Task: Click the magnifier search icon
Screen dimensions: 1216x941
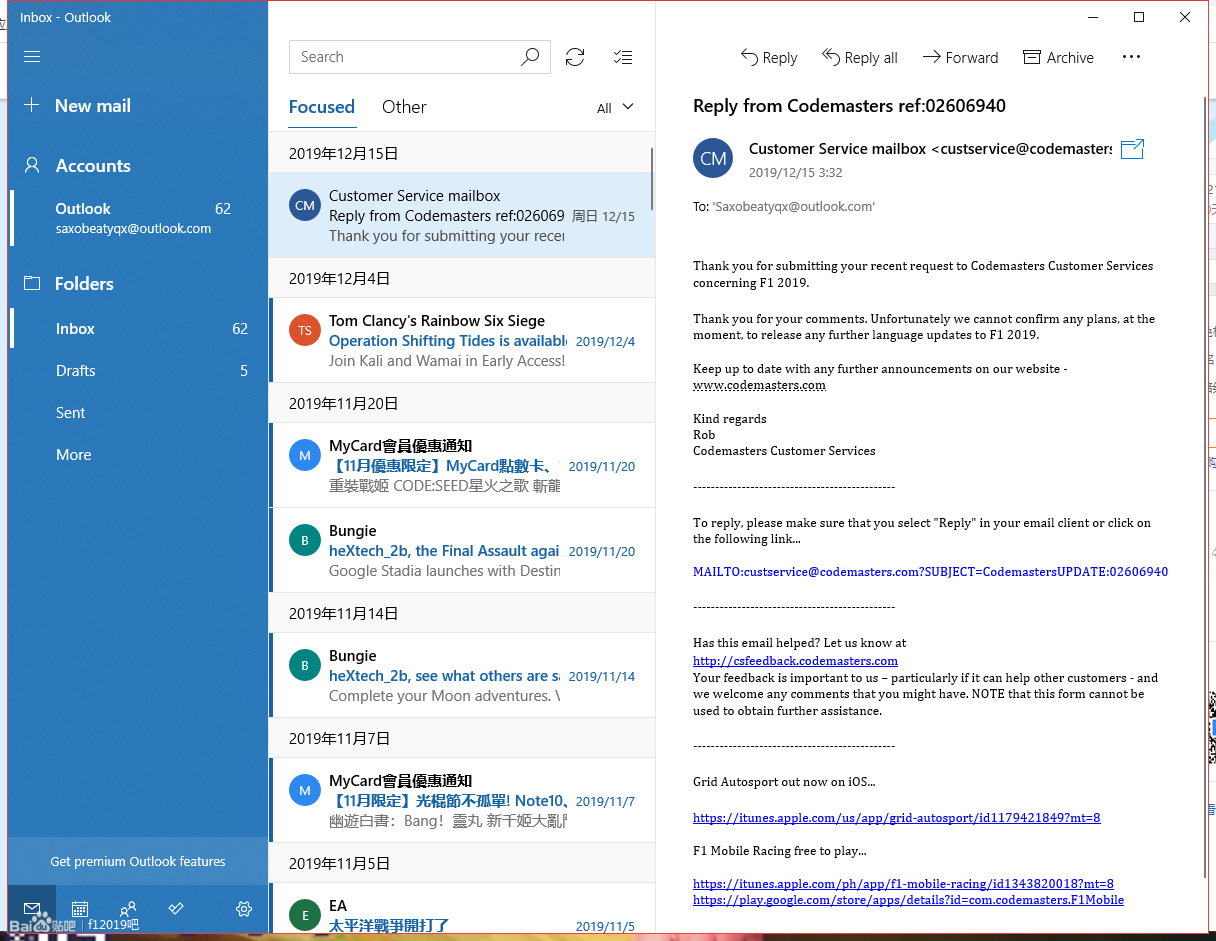Action: [530, 57]
